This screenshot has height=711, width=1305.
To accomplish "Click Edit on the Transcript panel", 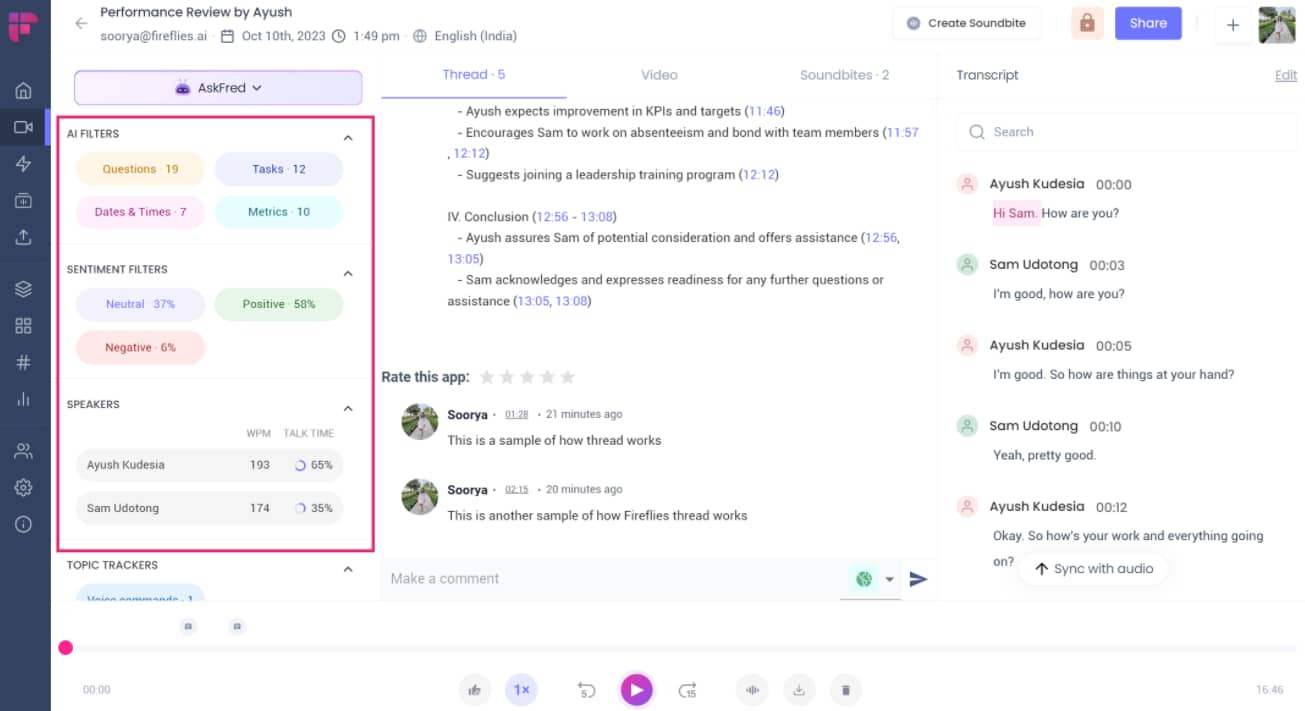I will (1285, 74).
